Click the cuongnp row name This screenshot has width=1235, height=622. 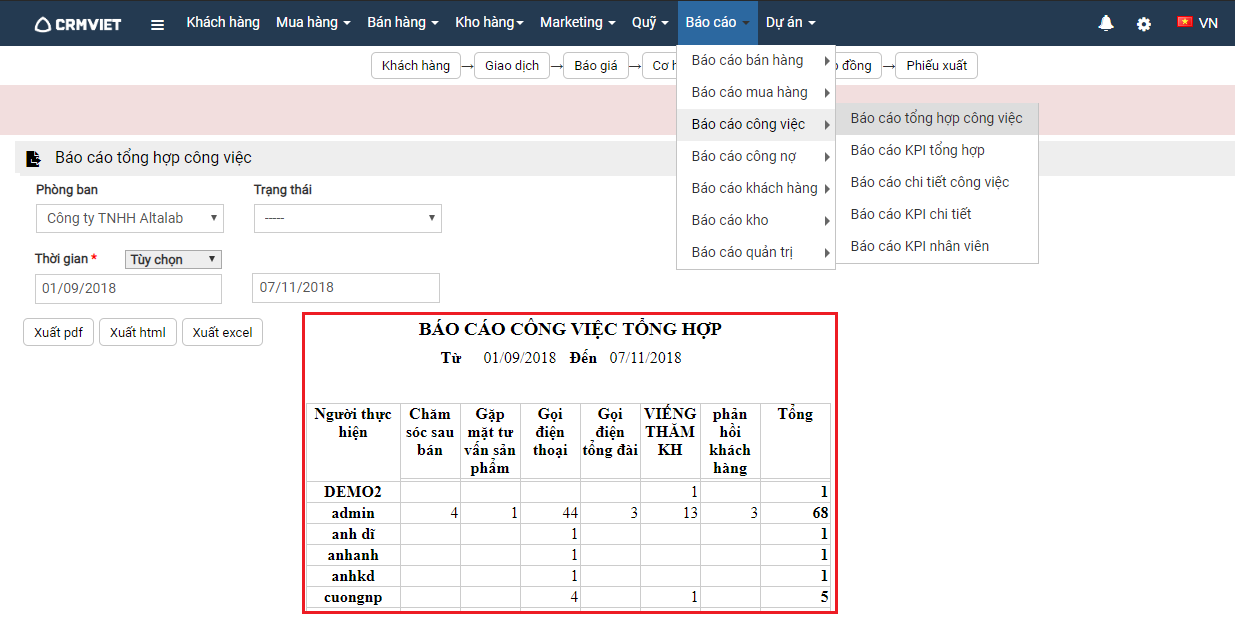point(353,597)
